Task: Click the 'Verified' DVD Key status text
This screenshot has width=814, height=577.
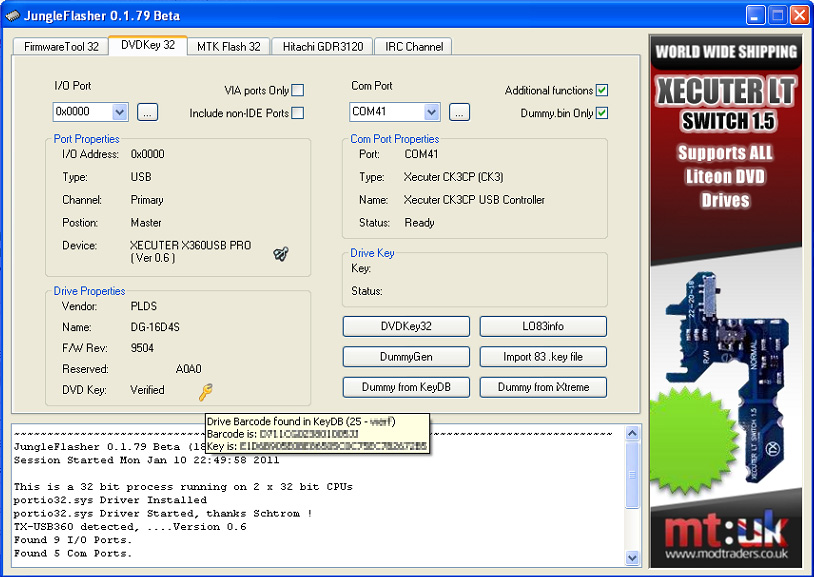Action: (147, 390)
